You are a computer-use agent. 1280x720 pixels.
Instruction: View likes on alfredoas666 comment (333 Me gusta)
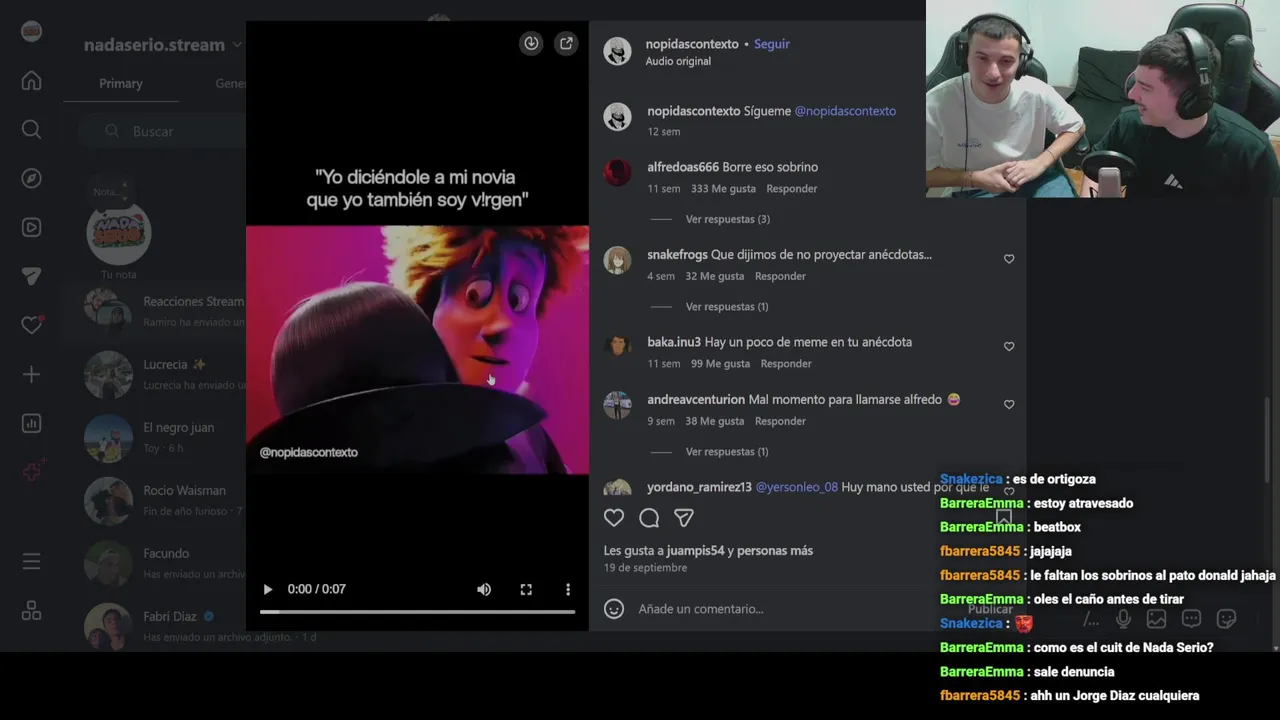coord(723,188)
